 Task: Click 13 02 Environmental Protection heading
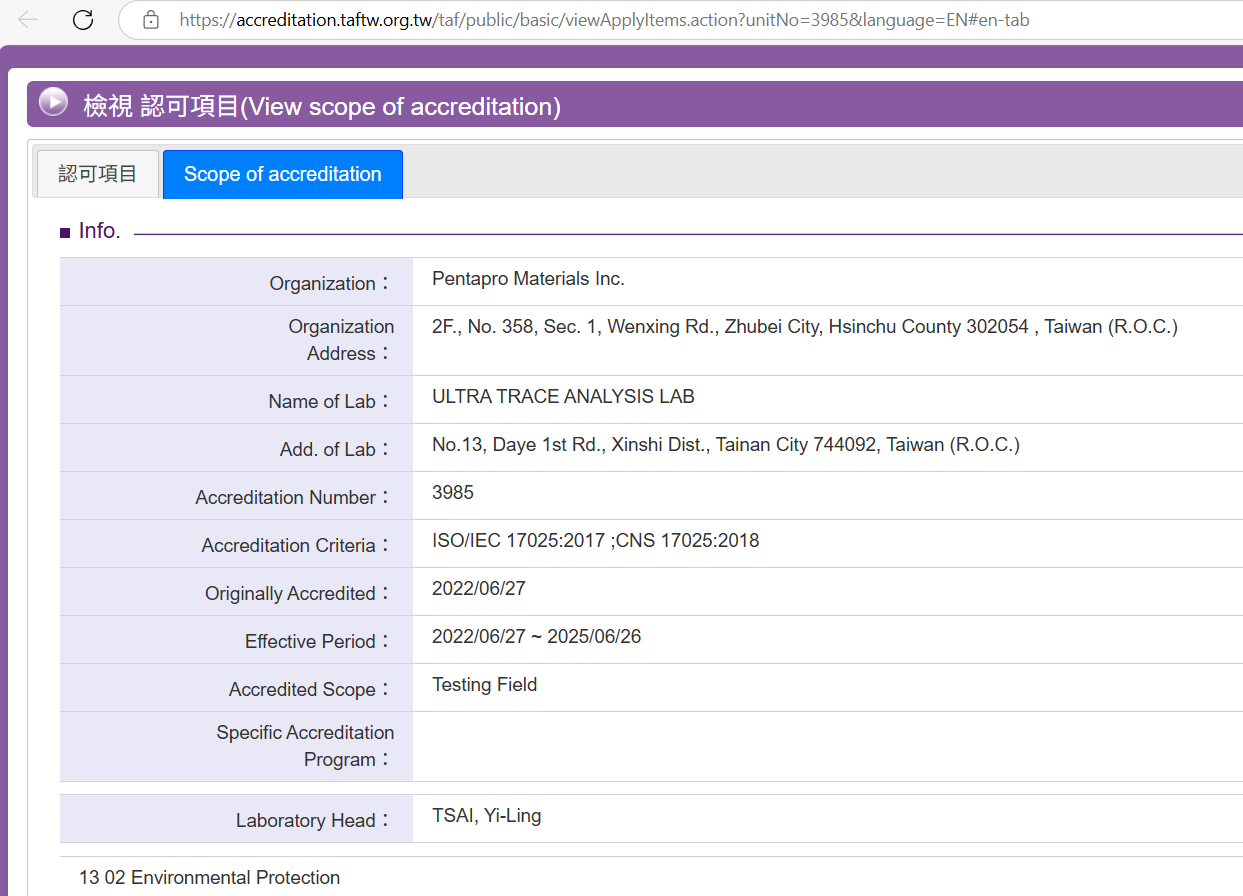click(210, 878)
